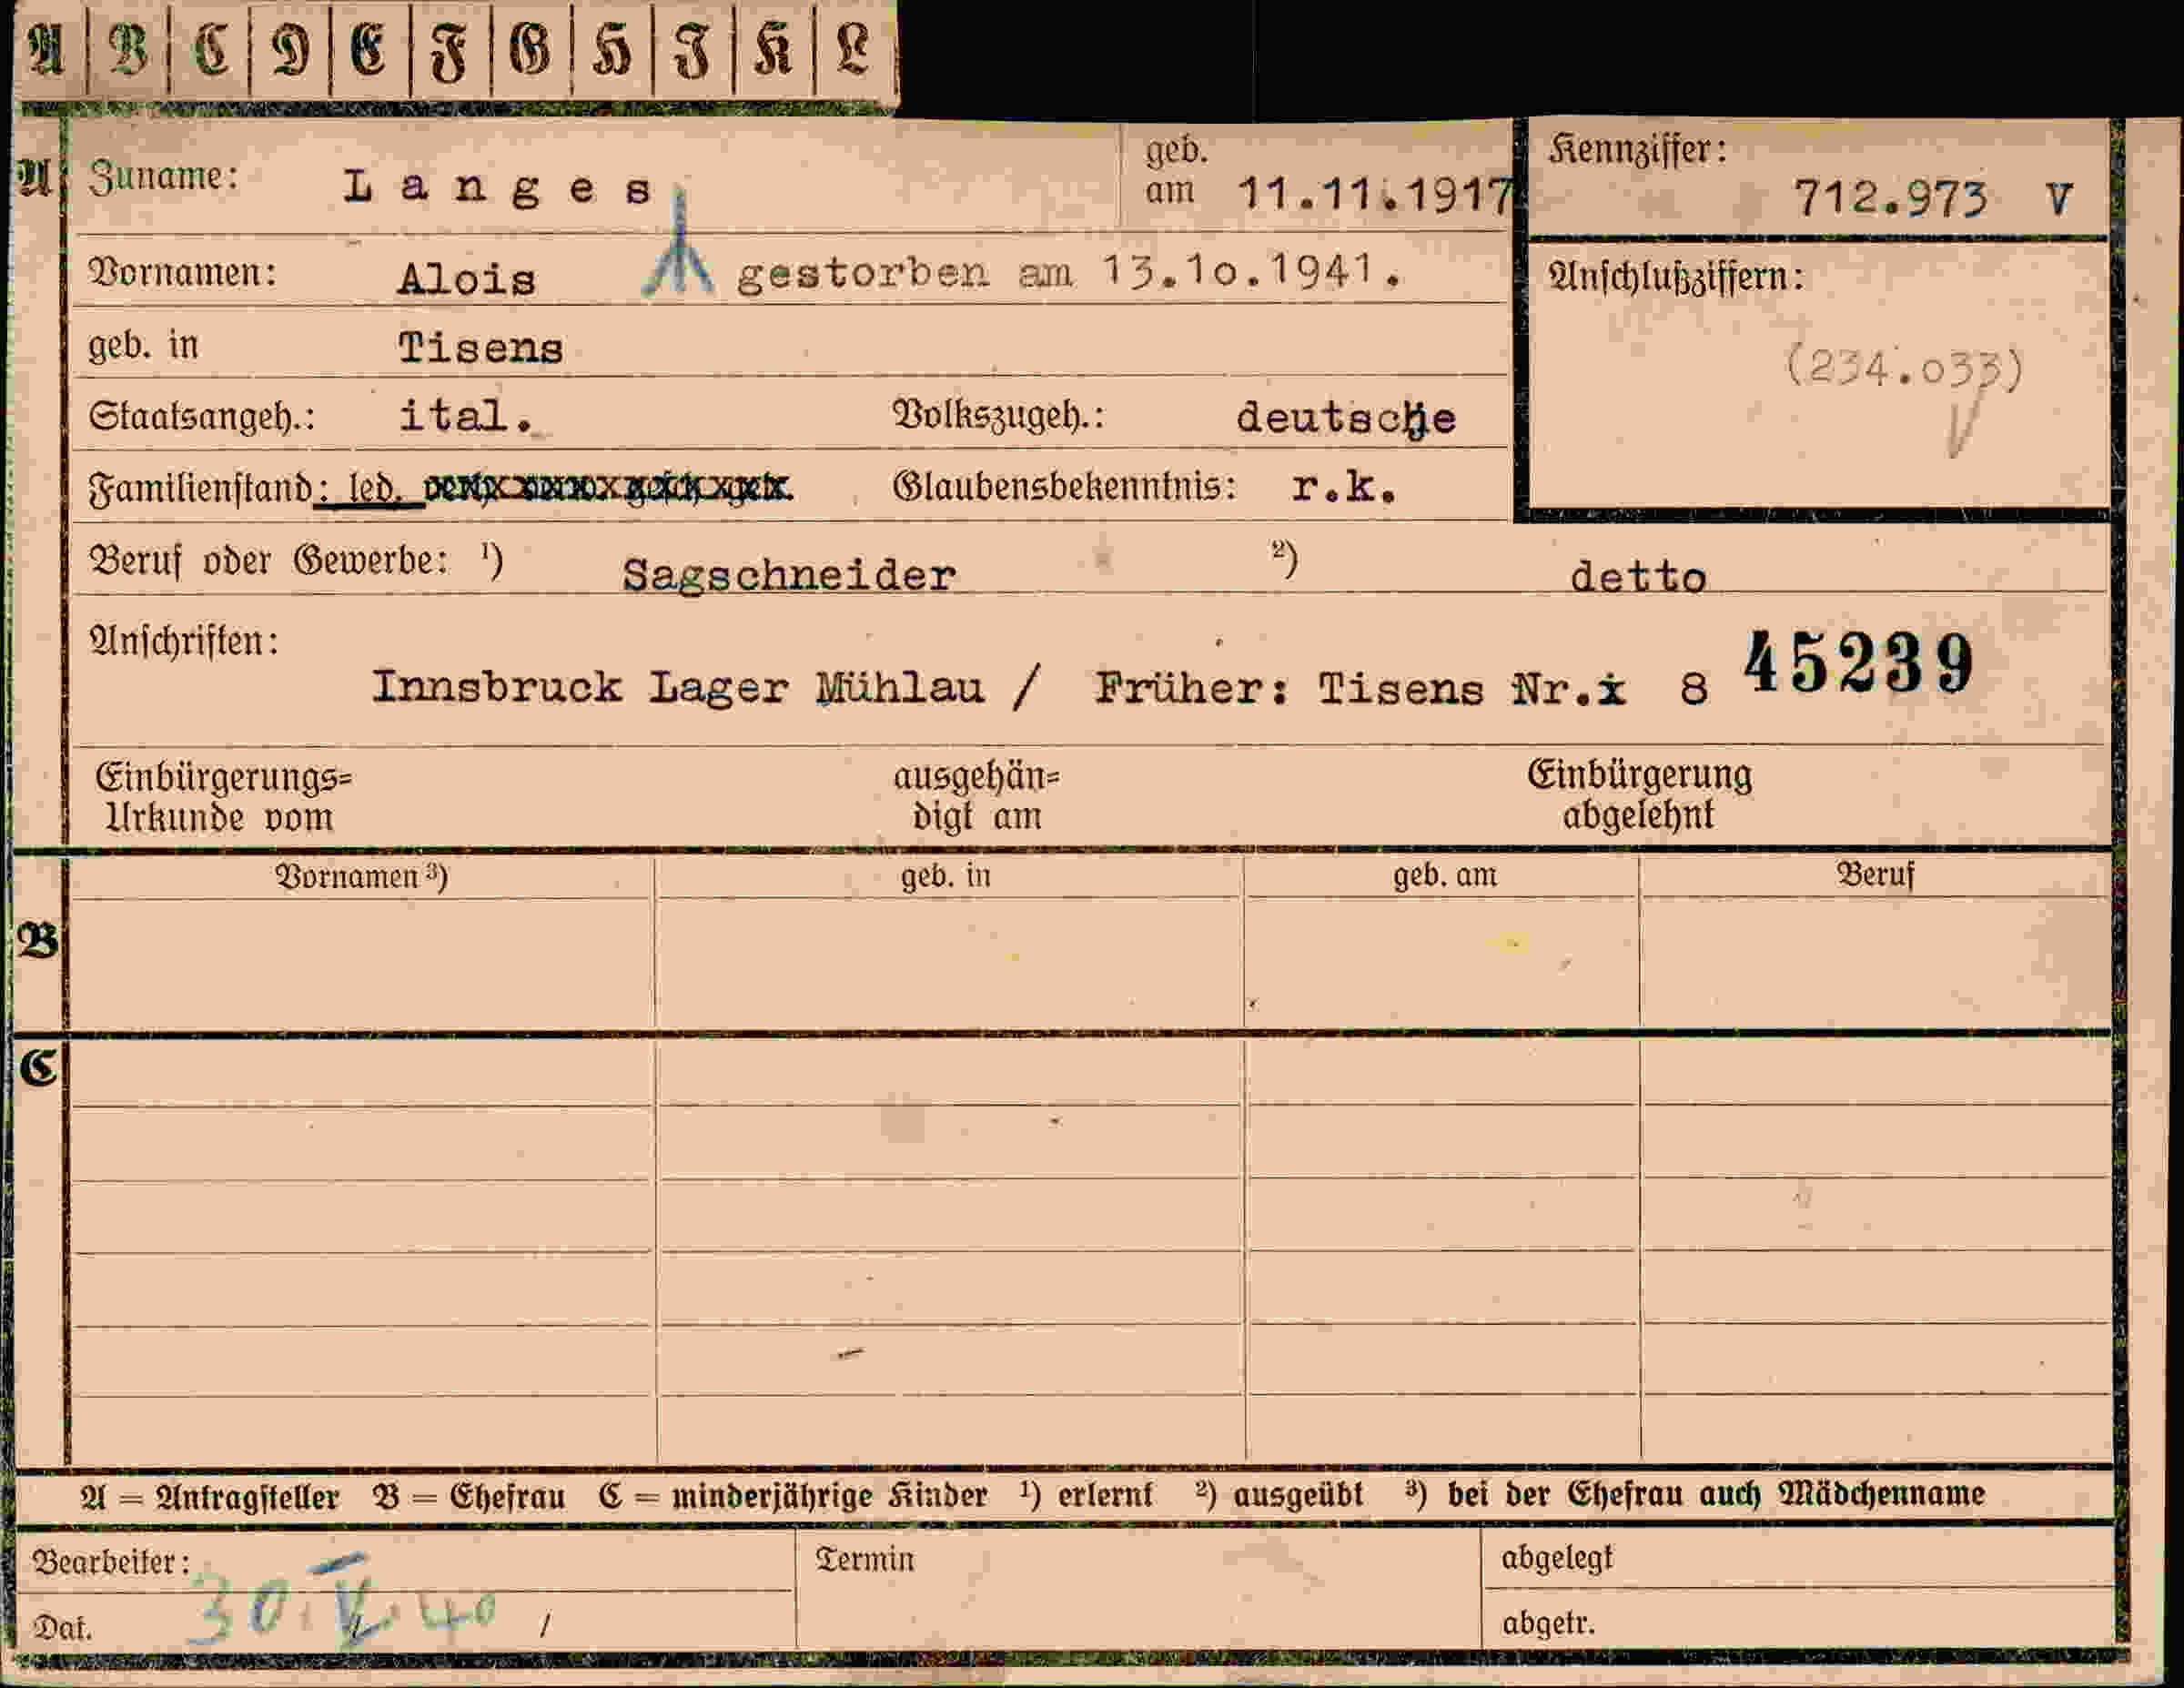Select the index tab letter E
Viewport: 2184px width, 1688px height.
369,51
